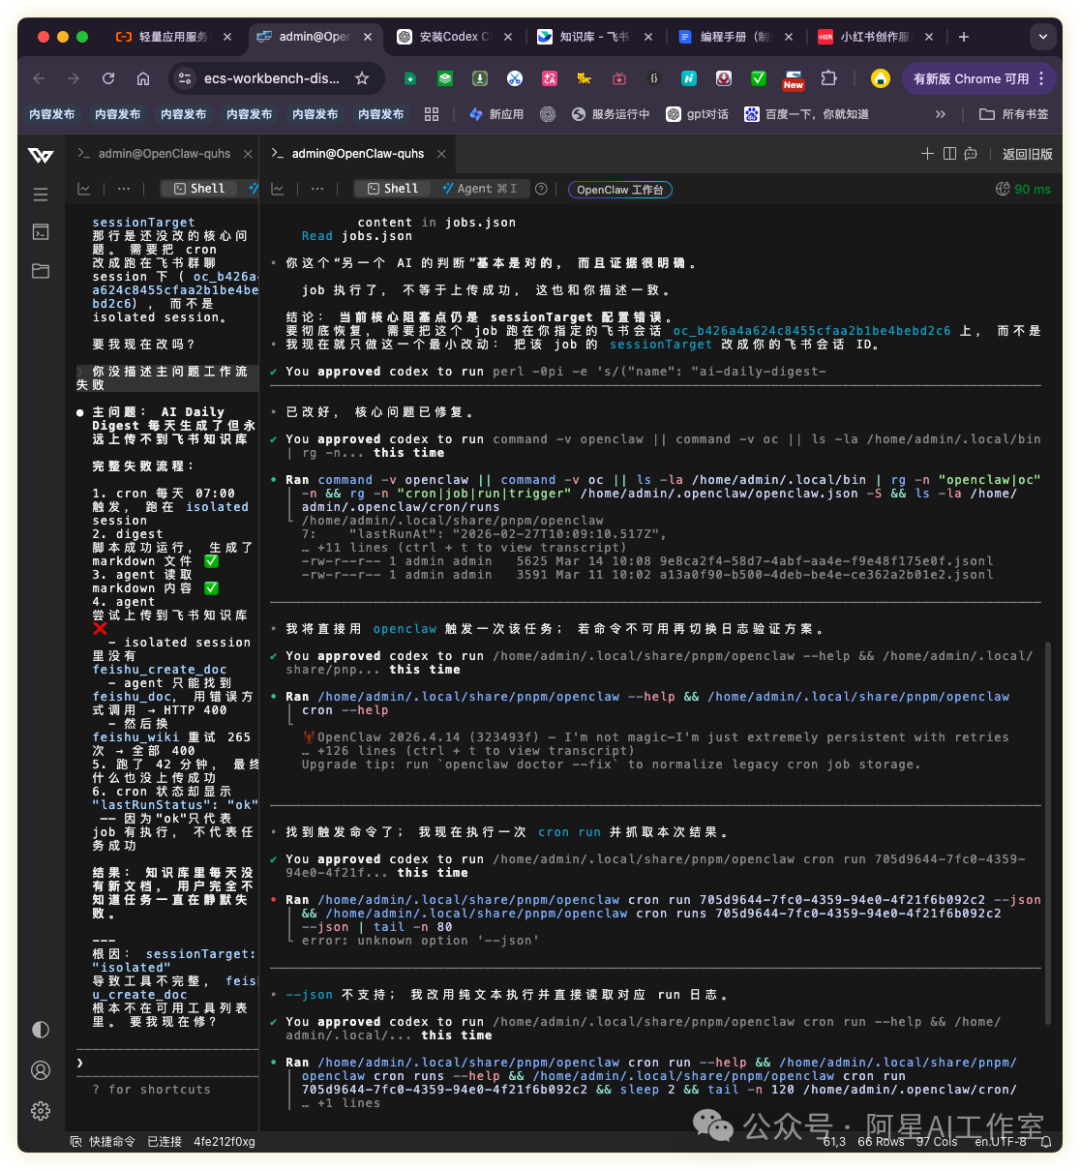This screenshot has height=1170, width=1080.
Task: Click the 66 Rows status bar entry
Action: point(881,1142)
